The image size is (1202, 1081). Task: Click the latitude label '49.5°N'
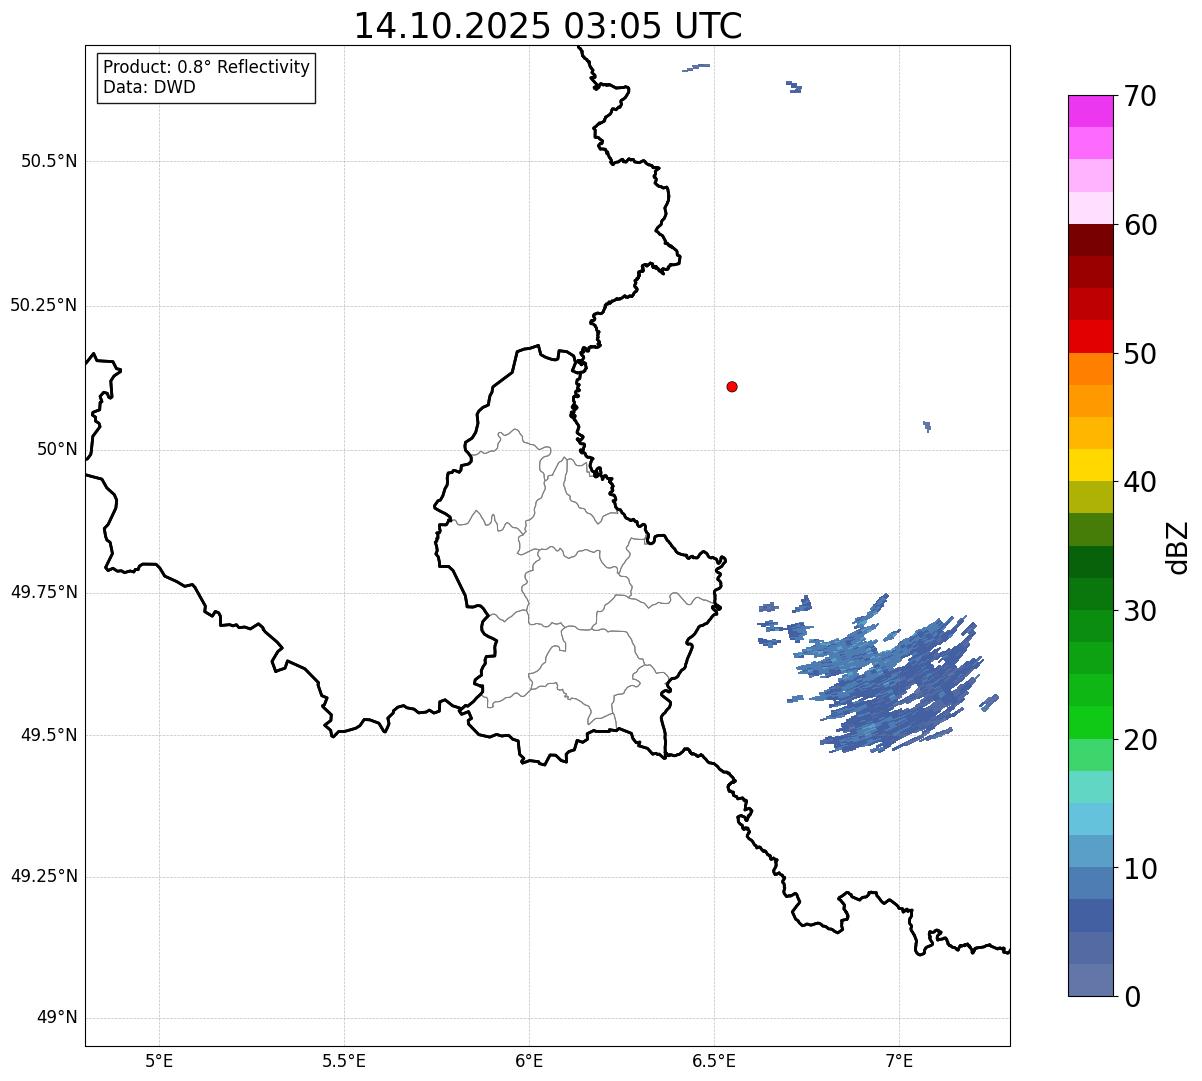coord(49,735)
